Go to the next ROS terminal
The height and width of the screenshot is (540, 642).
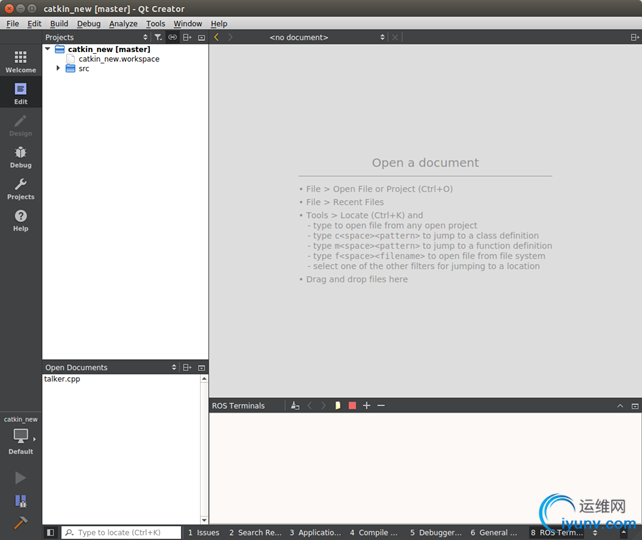[323, 405]
